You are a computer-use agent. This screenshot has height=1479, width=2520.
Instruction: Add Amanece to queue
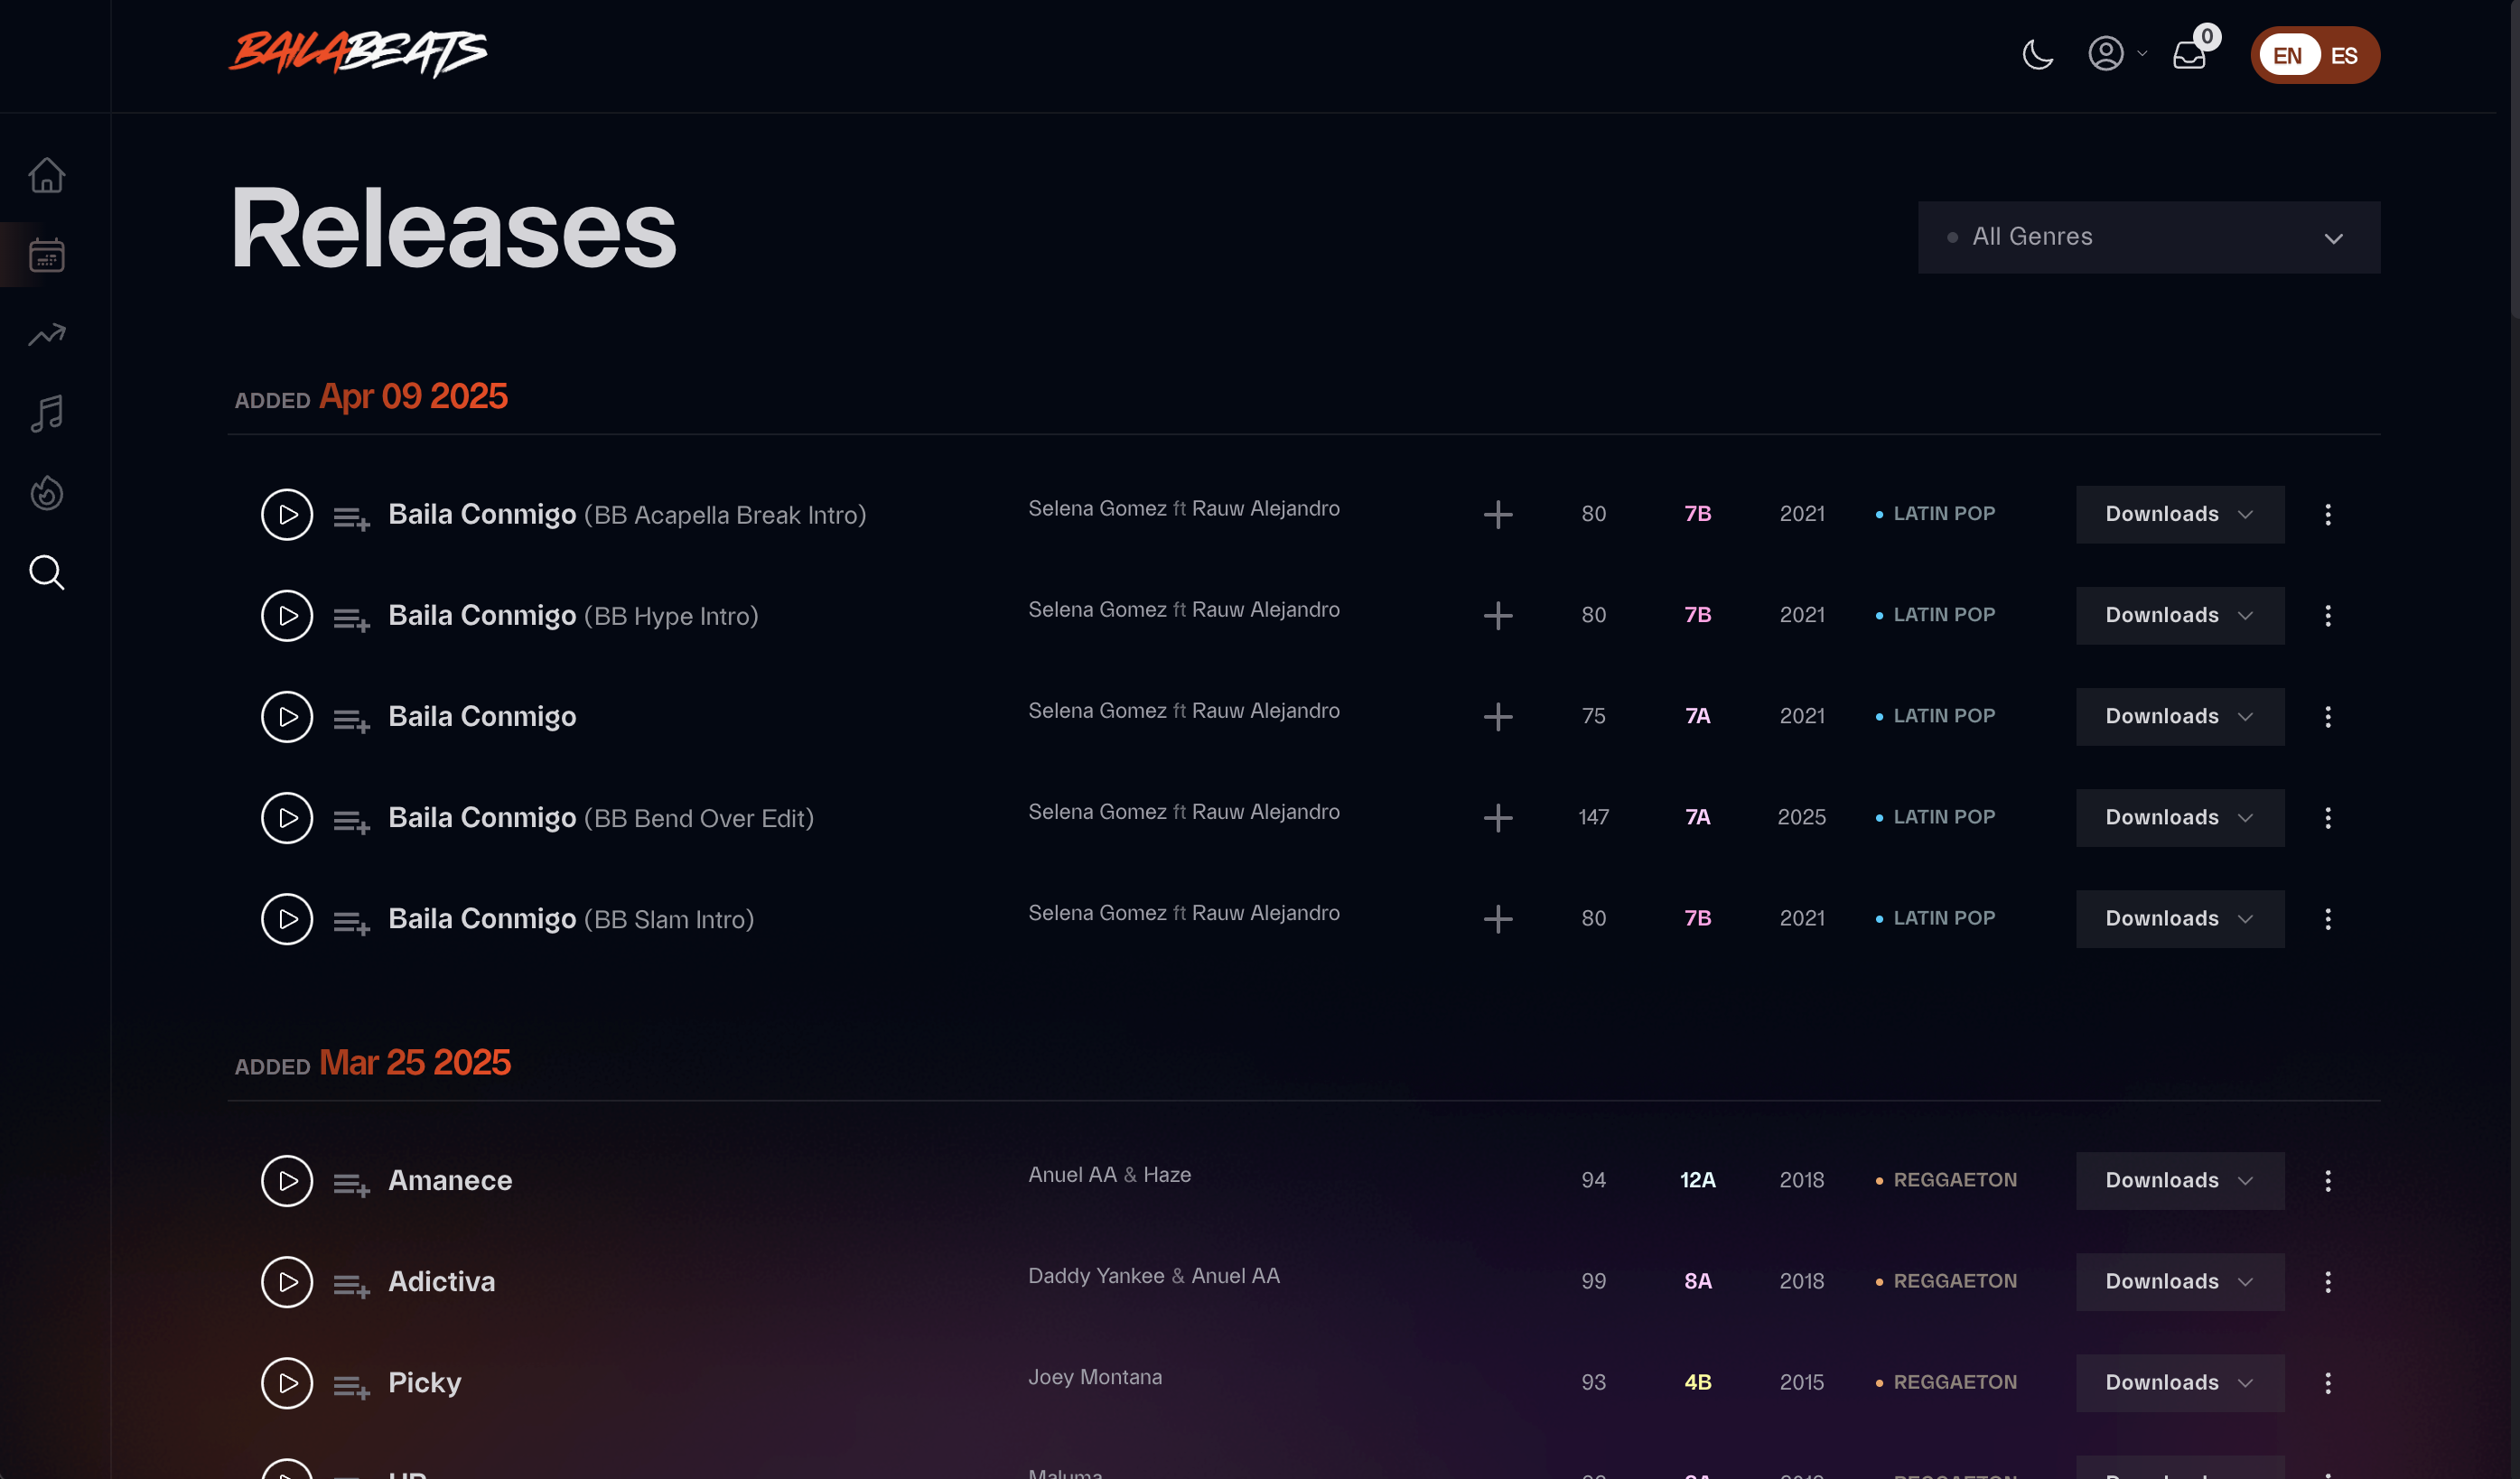[351, 1184]
